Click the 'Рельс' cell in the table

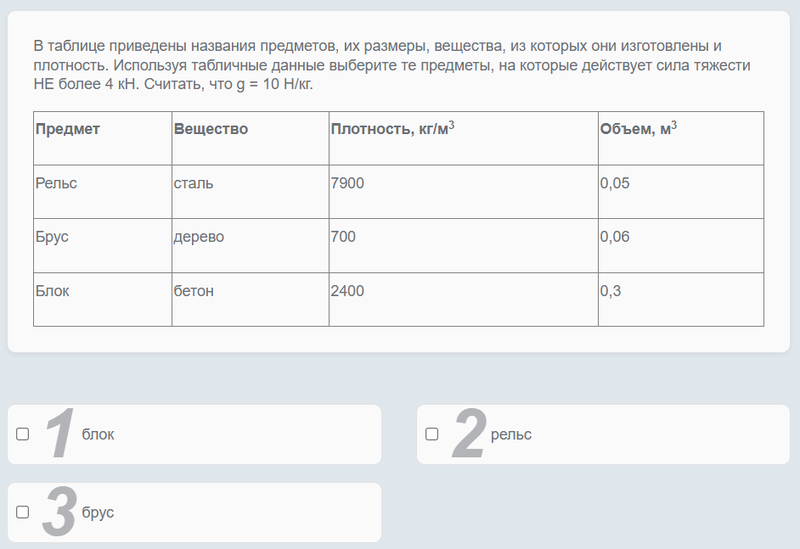(x=56, y=184)
